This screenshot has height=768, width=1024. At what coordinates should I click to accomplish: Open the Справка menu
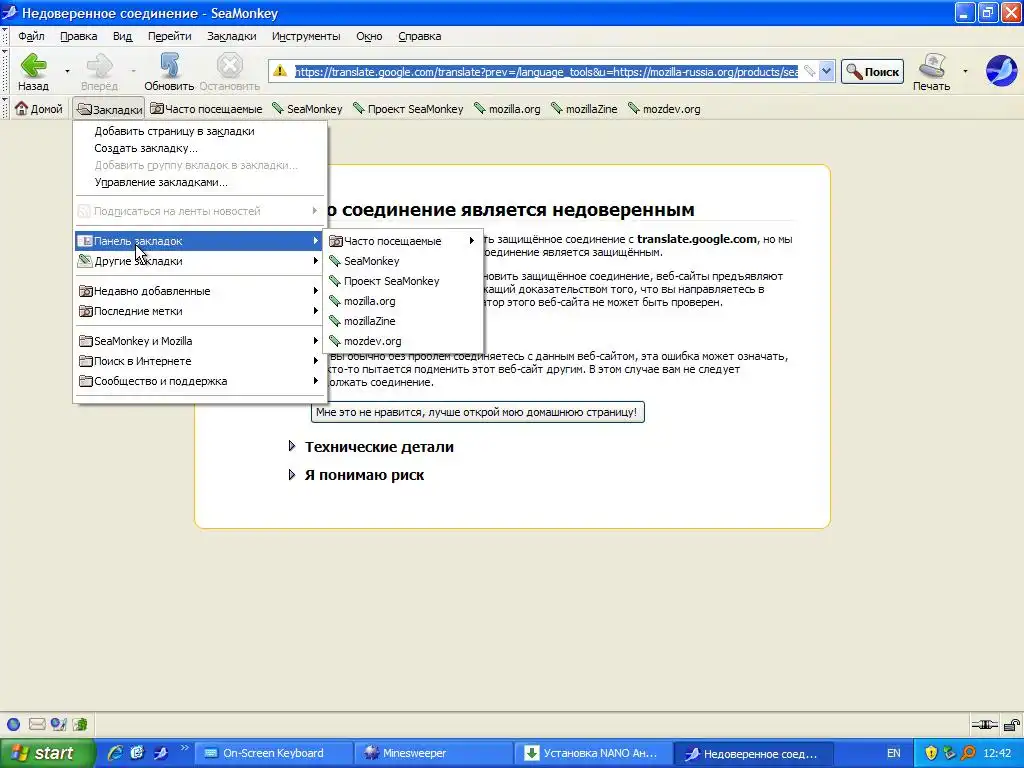coord(420,36)
